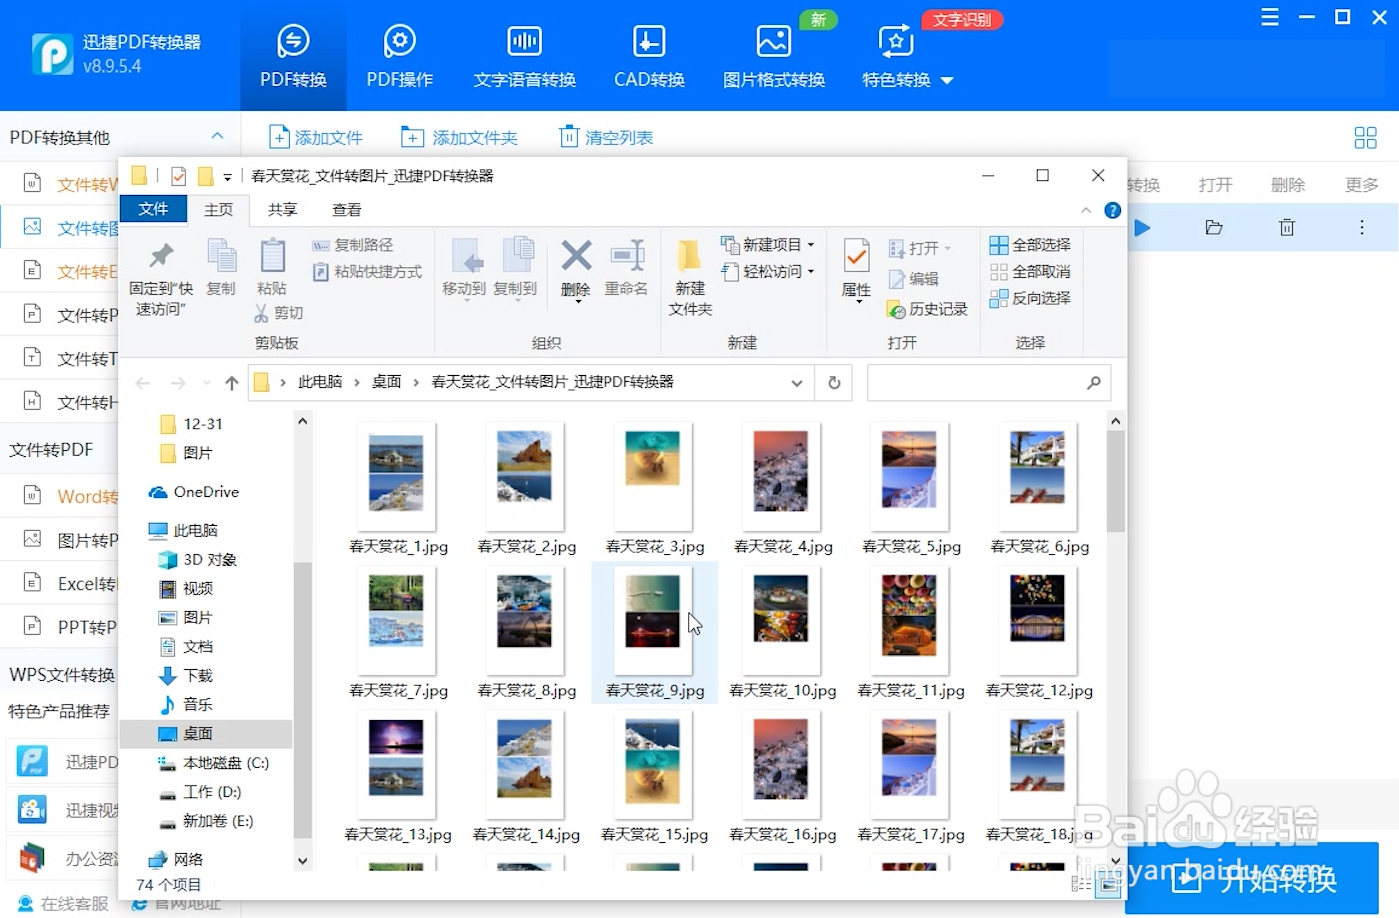Screen dimensions: 1399x918
Task: Start conversion with the blue play icon
Action: click(x=1142, y=228)
